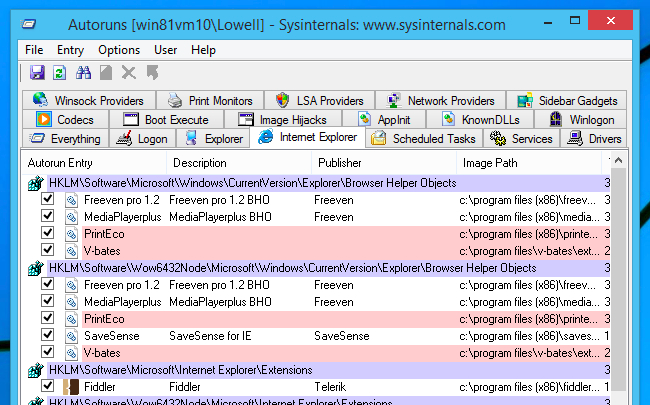Select the Wow6432Node Browser Helper Objects row
The width and height of the screenshot is (650, 405).
[x=319, y=268]
